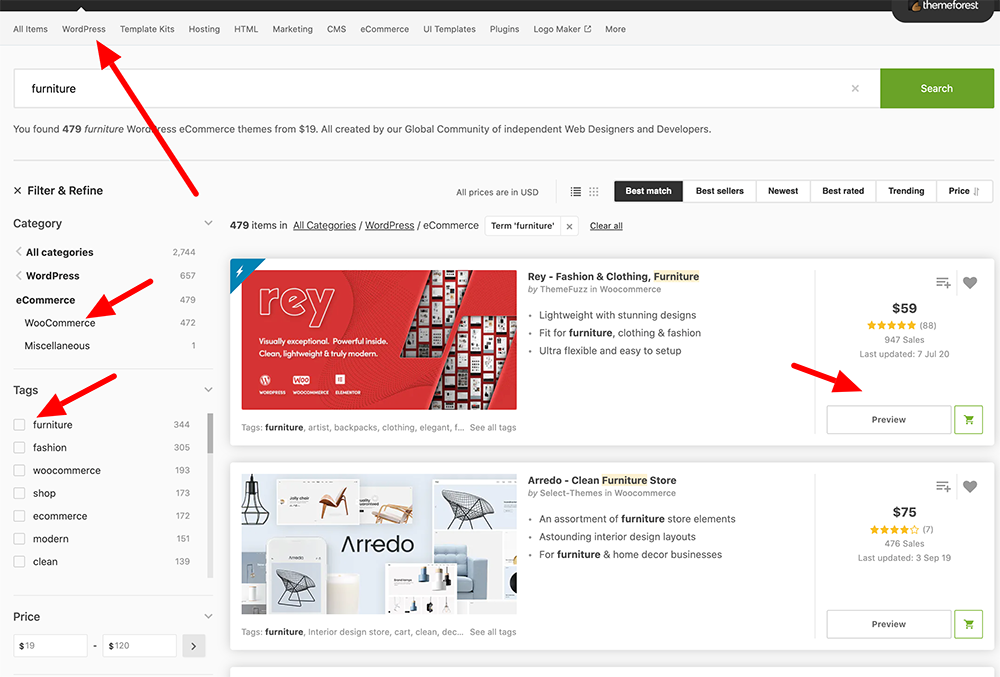The height and width of the screenshot is (677, 1000).
Task: Open Marketing menu item
Action: tap(292, 29)
